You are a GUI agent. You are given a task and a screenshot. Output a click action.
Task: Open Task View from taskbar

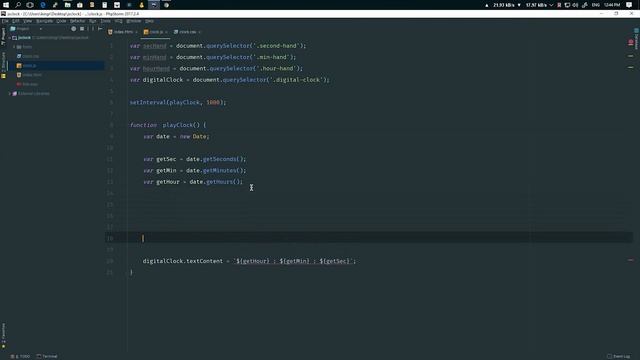pos(30,5)
